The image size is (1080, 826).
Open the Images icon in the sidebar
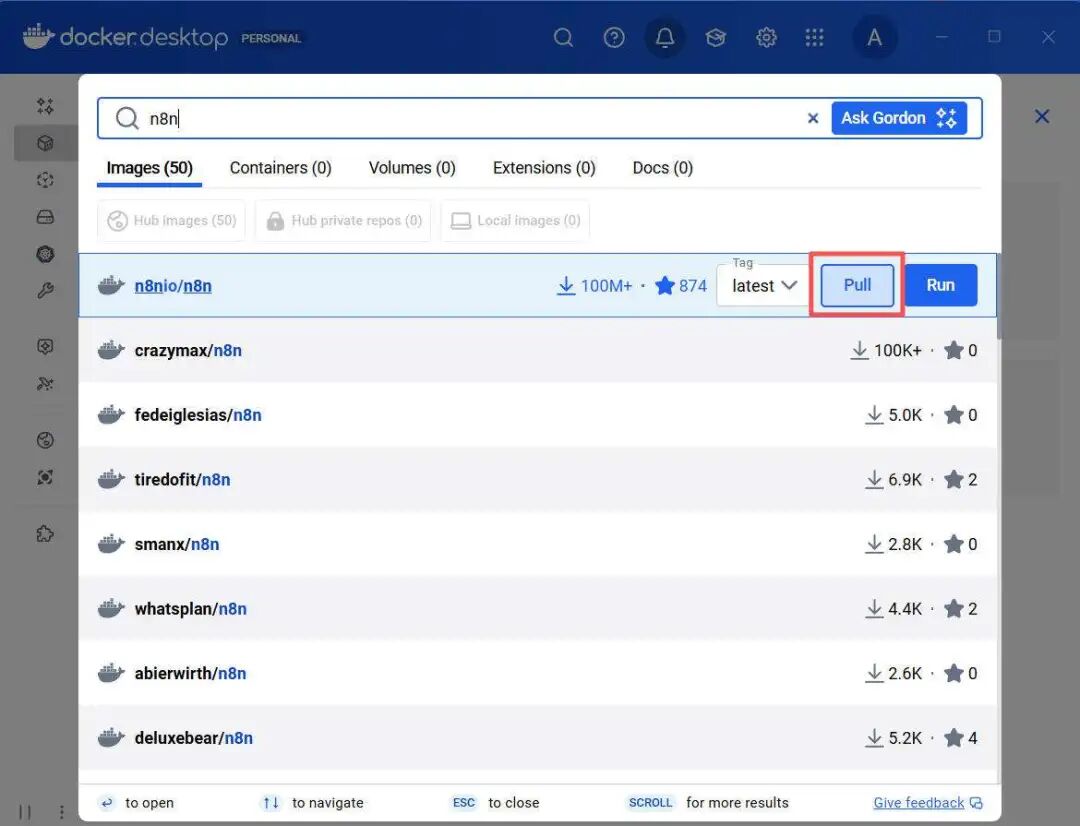coord(45,180)
